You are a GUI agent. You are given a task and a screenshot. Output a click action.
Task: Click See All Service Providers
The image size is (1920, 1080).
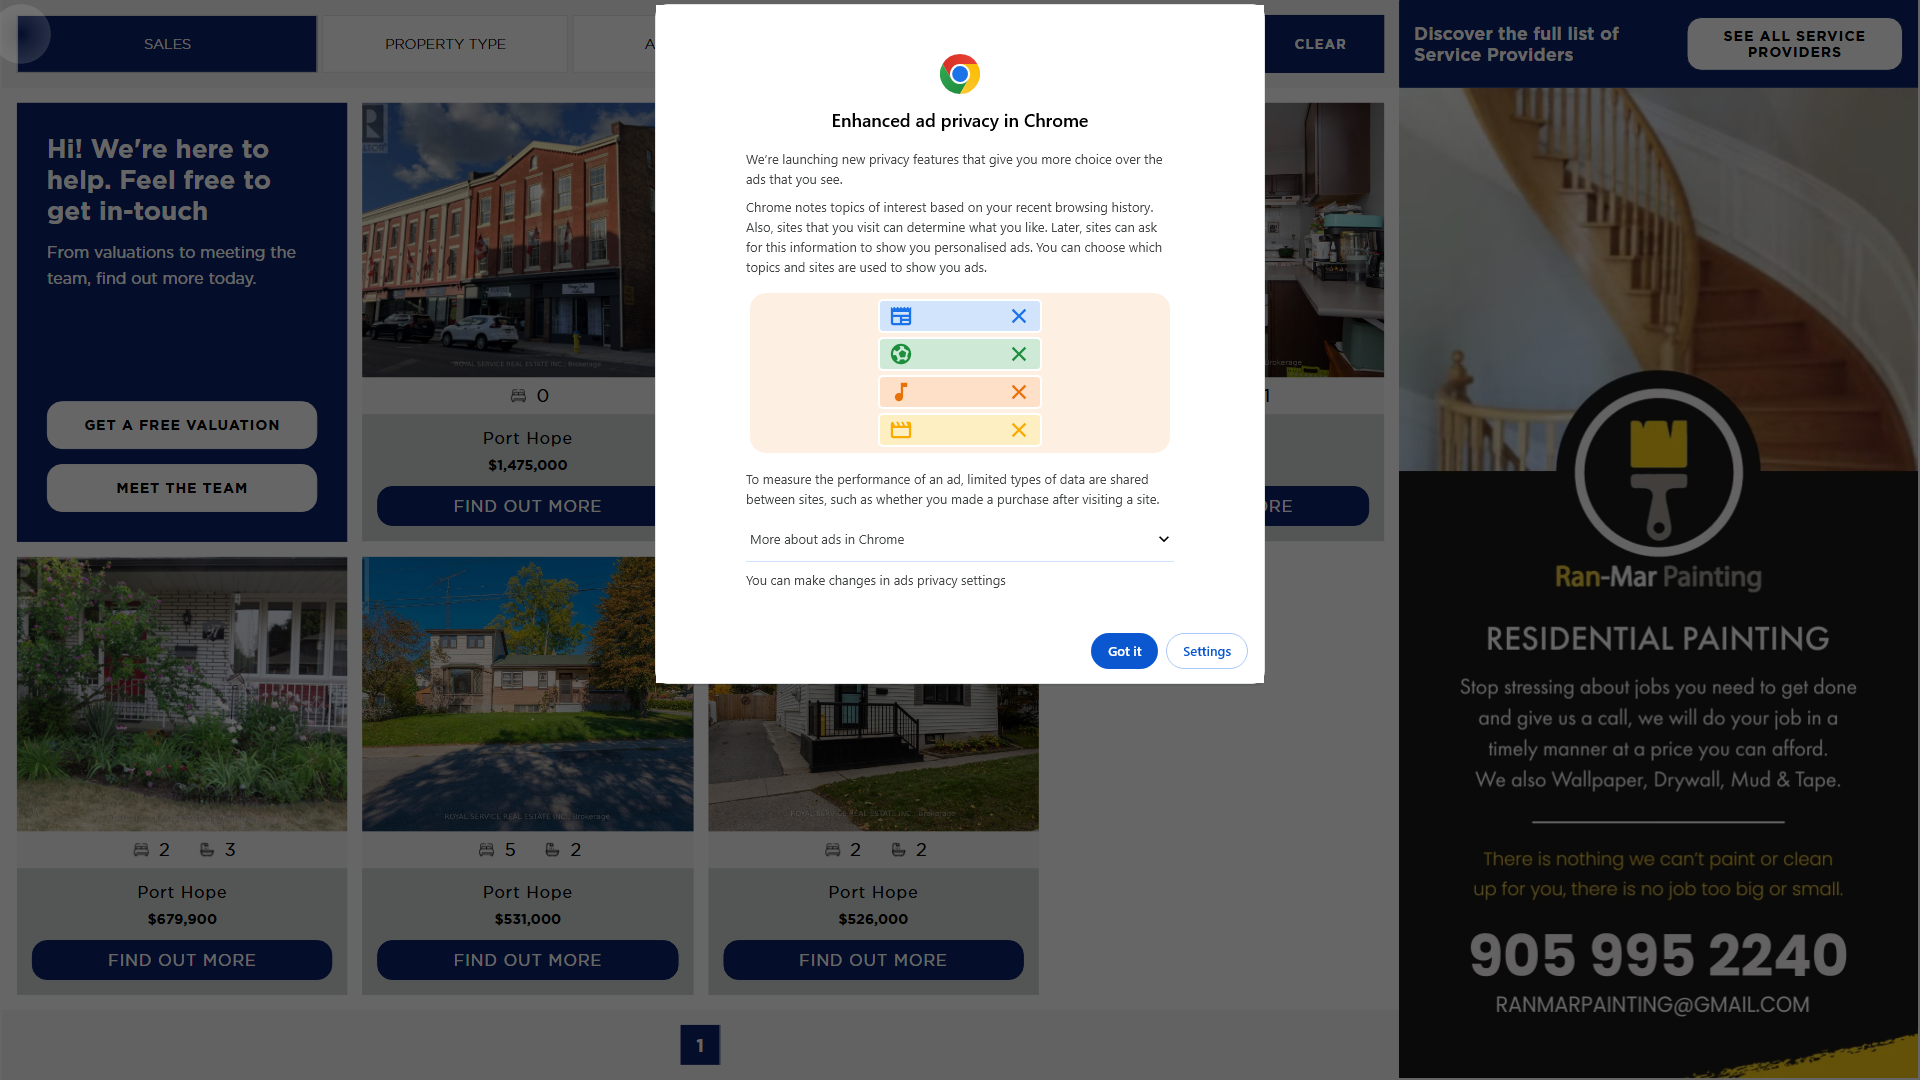click(x=1794, y=44)
